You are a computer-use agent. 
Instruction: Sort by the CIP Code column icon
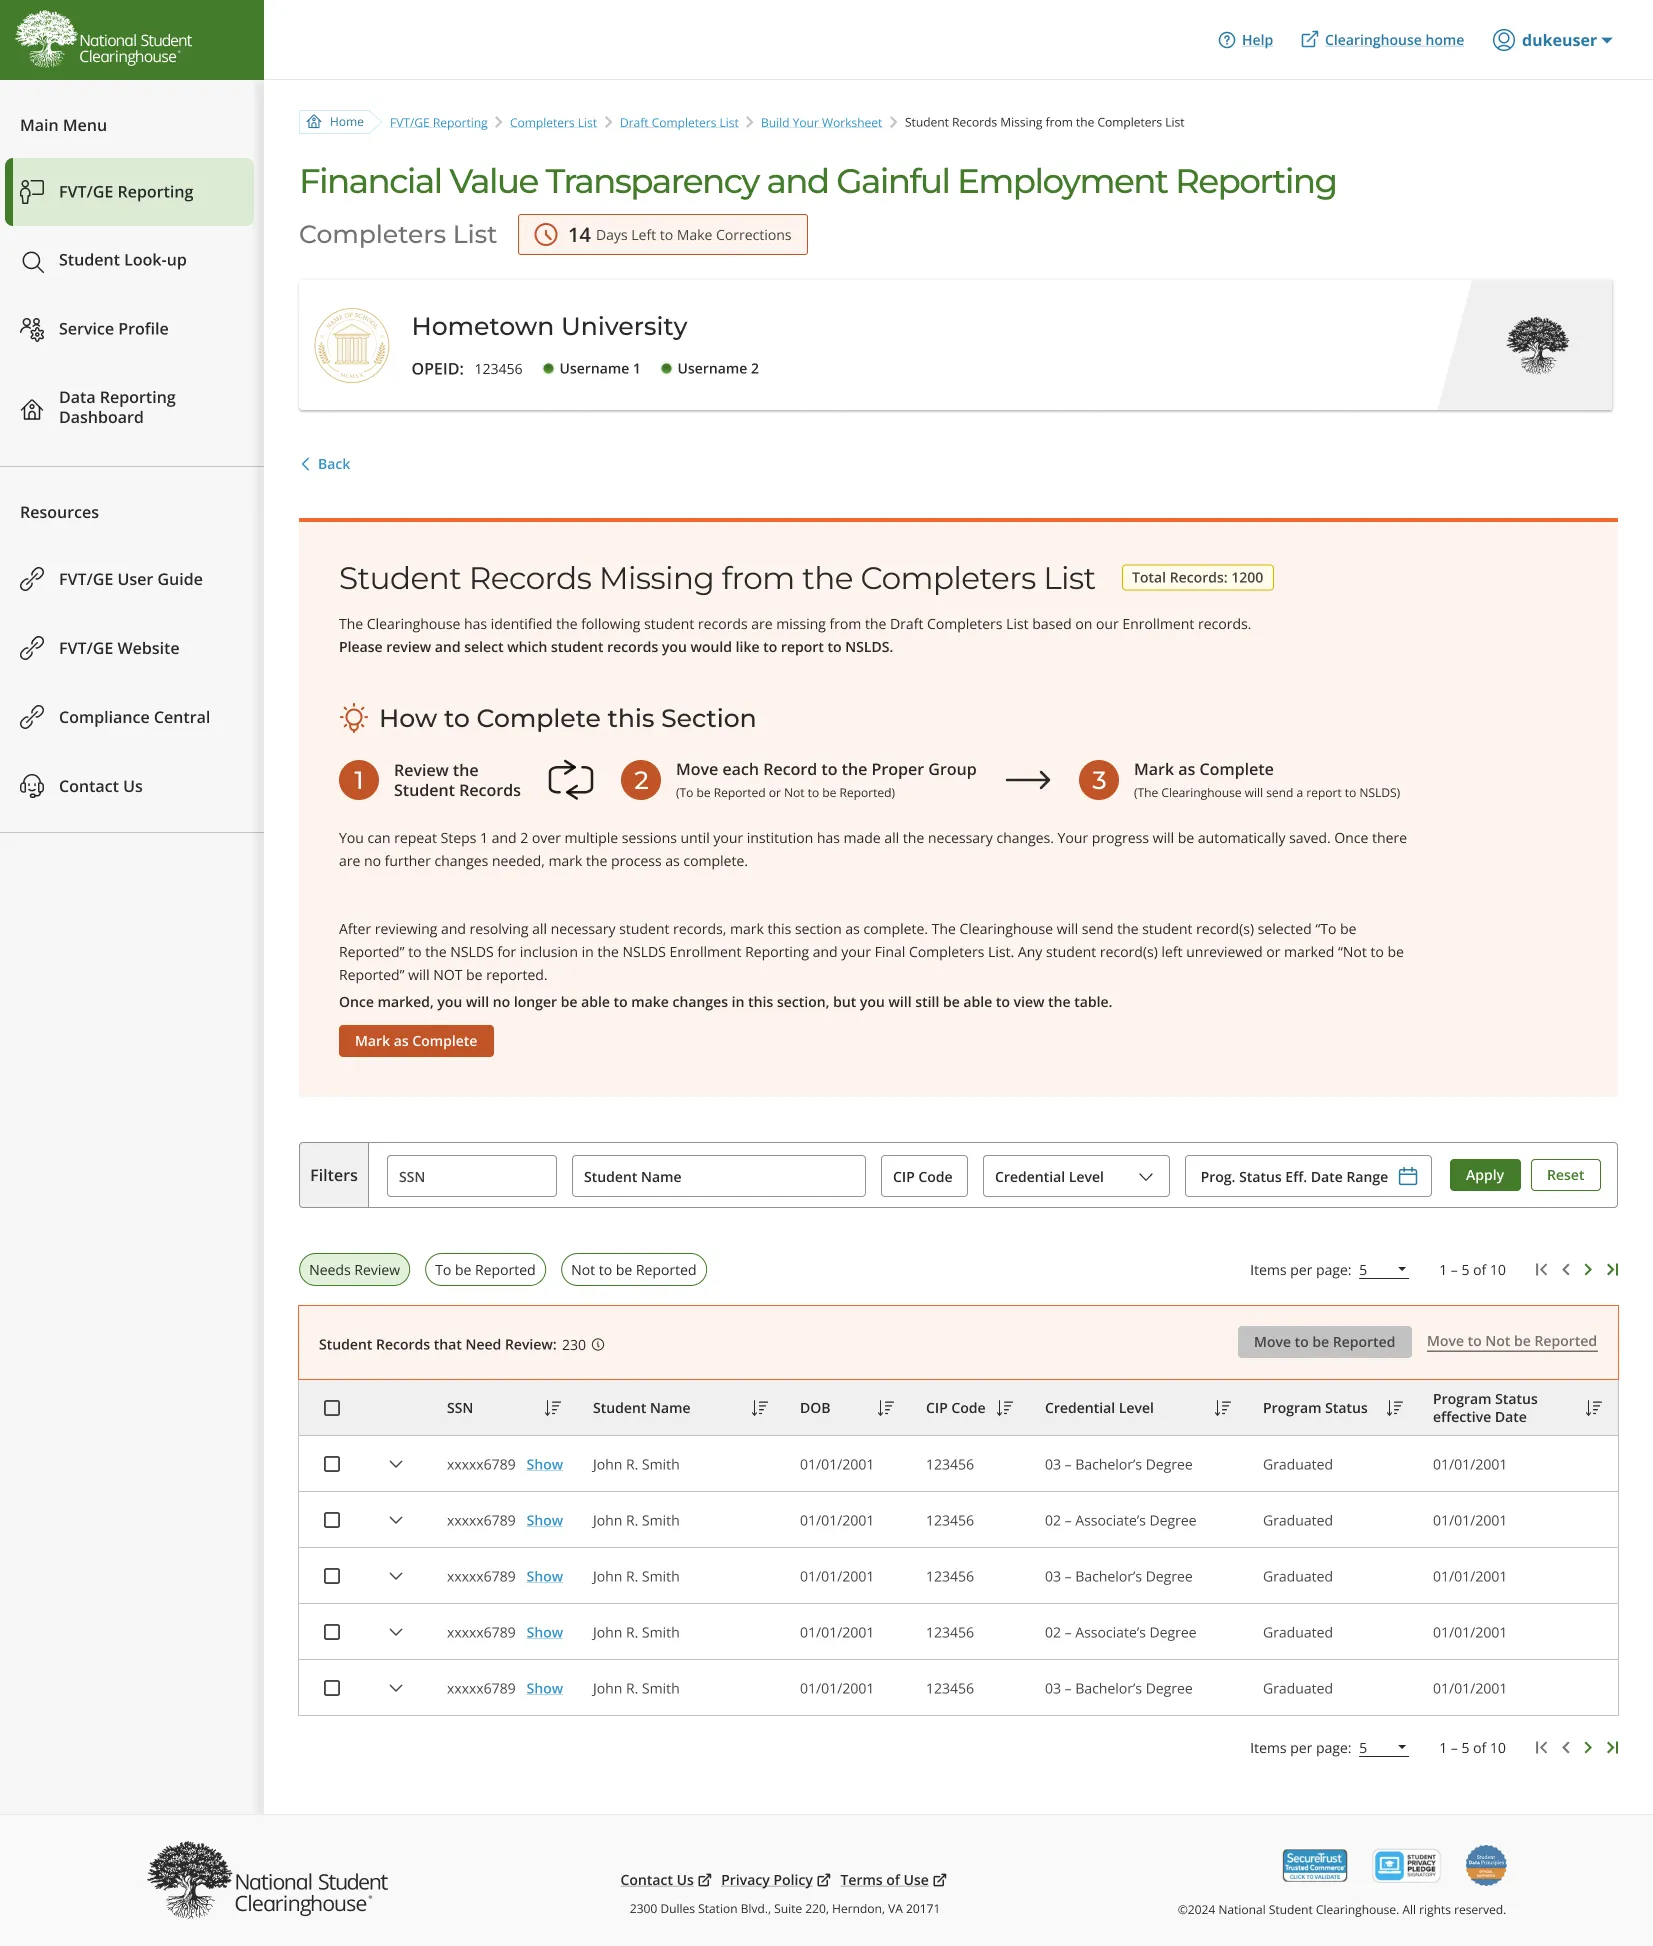point(1005,1408)
